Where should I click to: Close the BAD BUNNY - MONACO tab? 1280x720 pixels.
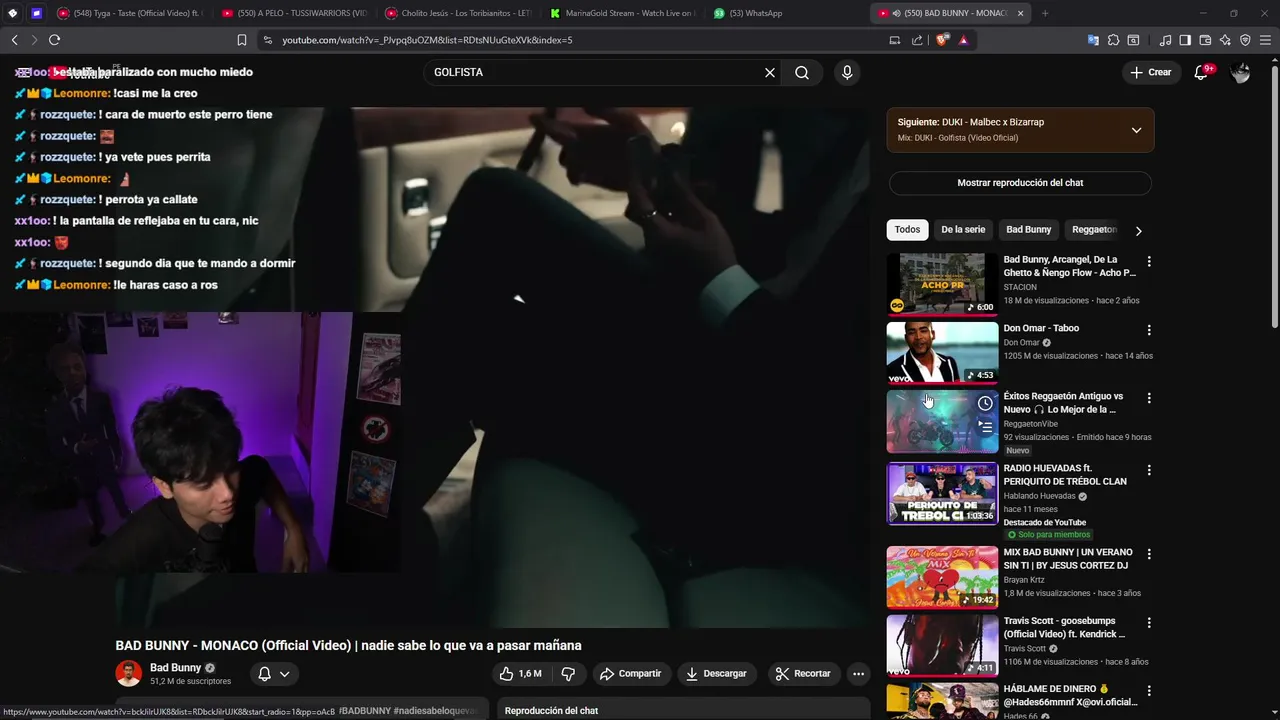coord(1020,13)
